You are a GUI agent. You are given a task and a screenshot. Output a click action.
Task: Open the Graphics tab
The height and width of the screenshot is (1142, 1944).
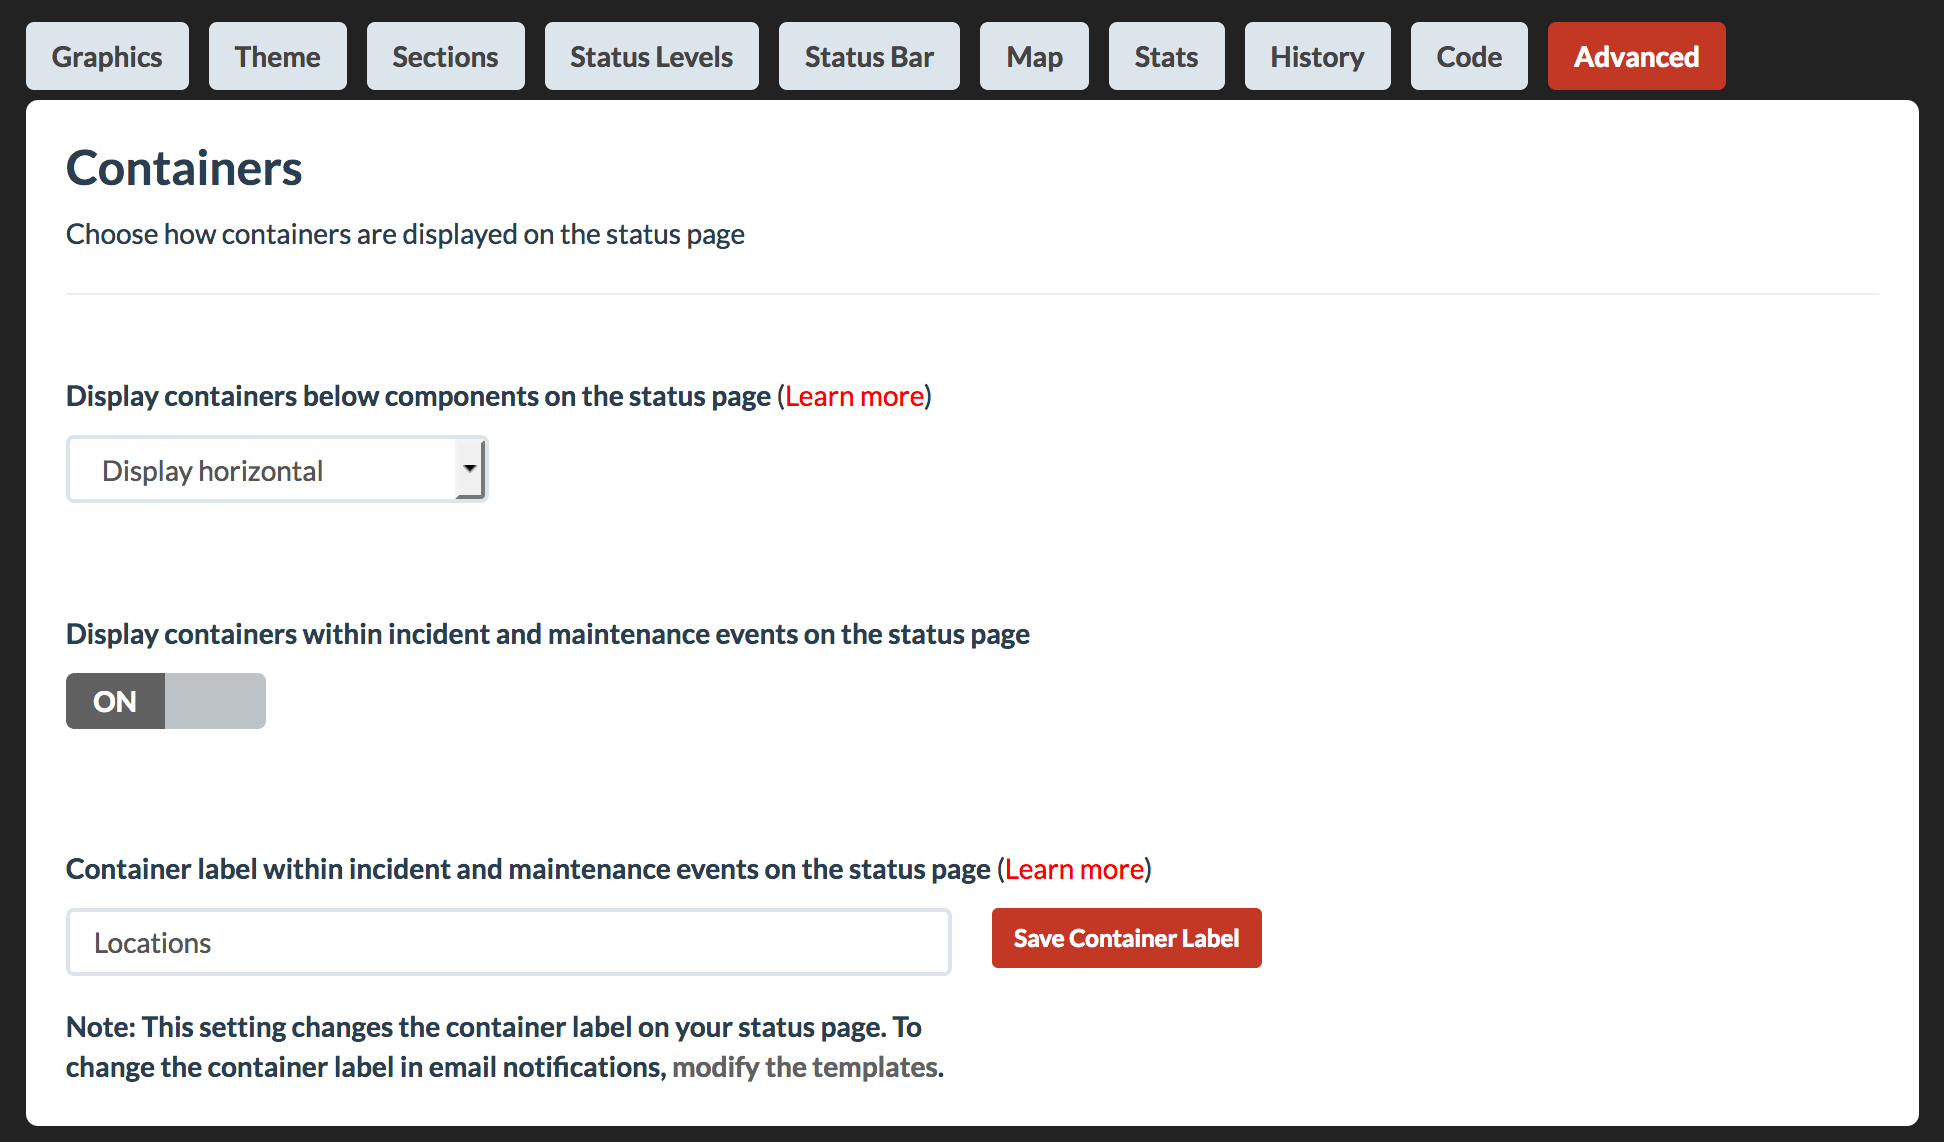click(x=107, y=56)
